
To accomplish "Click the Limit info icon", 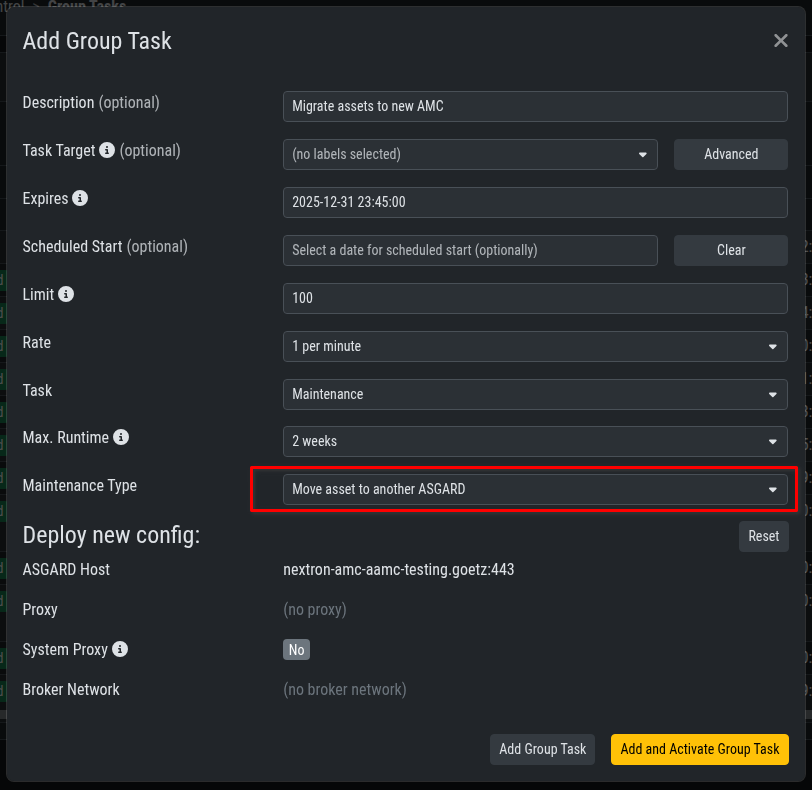I will coord(66,295).
